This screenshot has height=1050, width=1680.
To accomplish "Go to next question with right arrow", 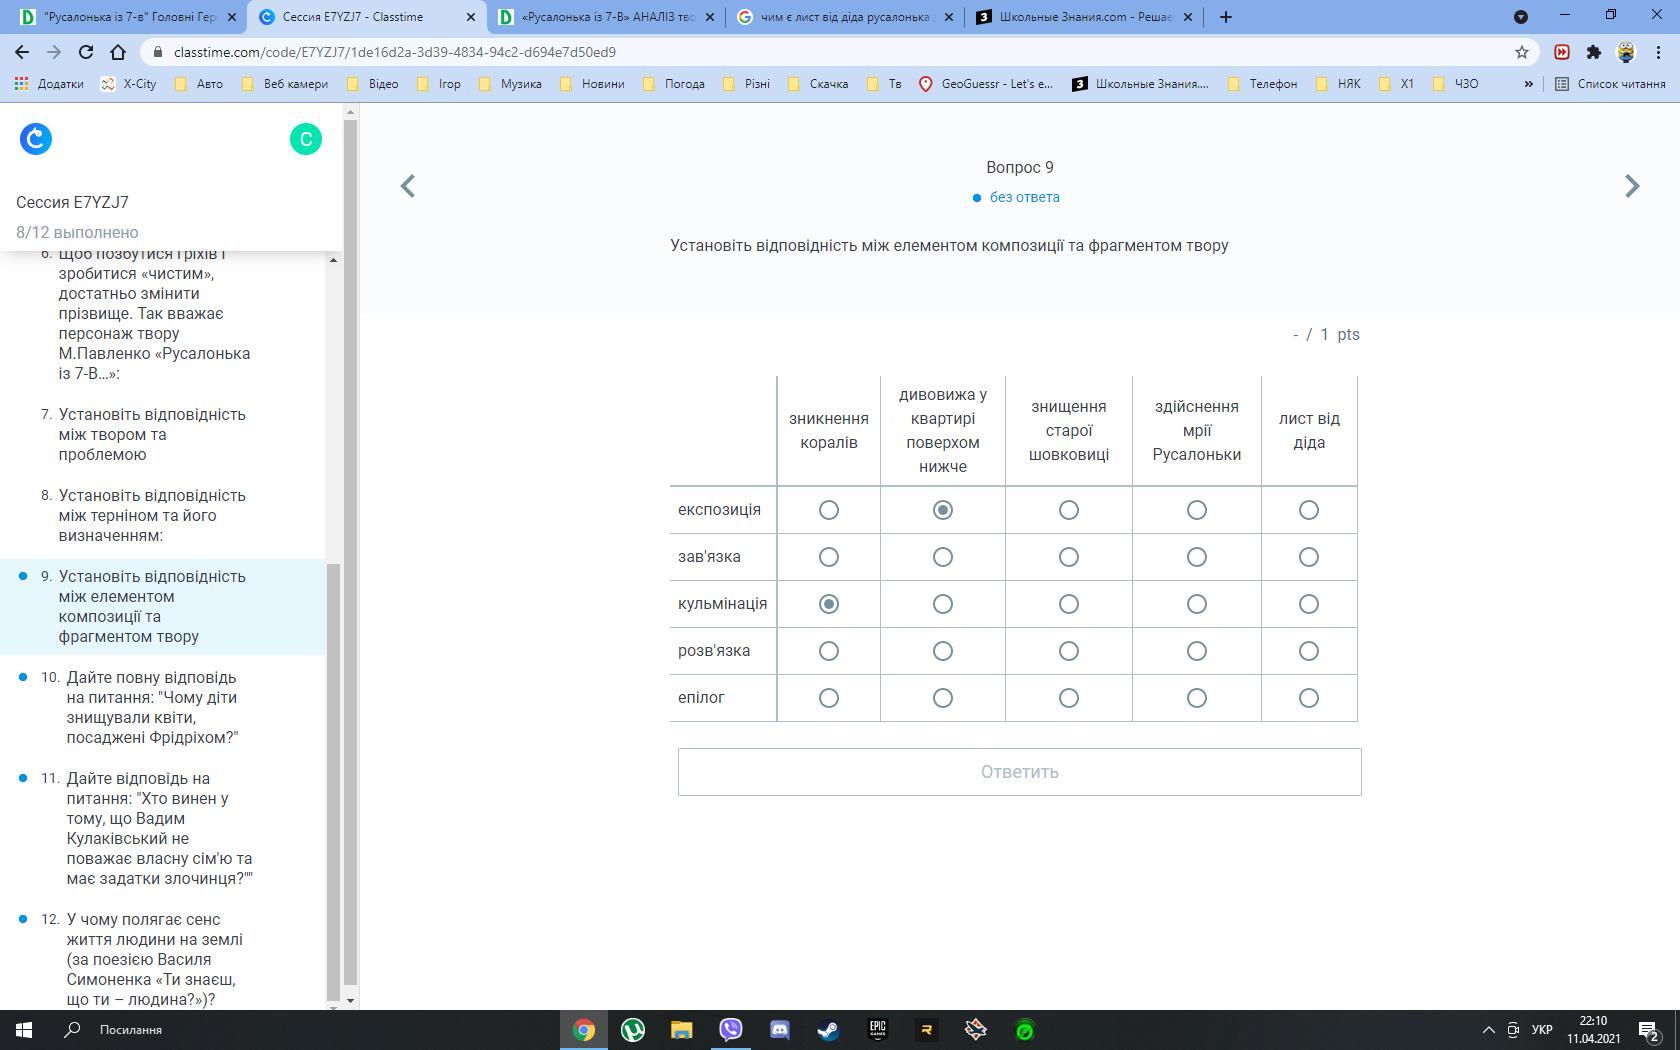I will tap(1632, 186).
